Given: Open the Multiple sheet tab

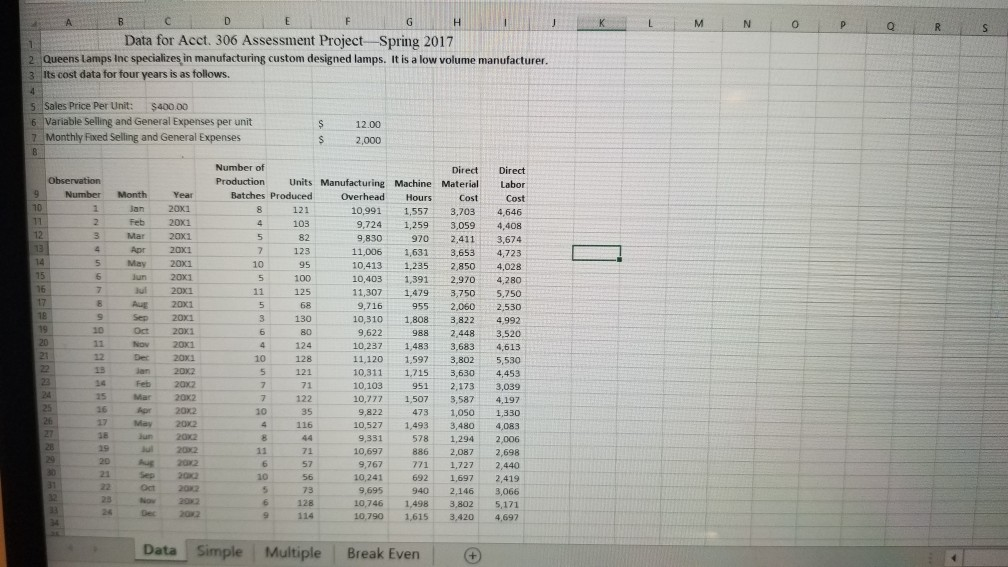Looking at the screenshot, I should 292,552.
